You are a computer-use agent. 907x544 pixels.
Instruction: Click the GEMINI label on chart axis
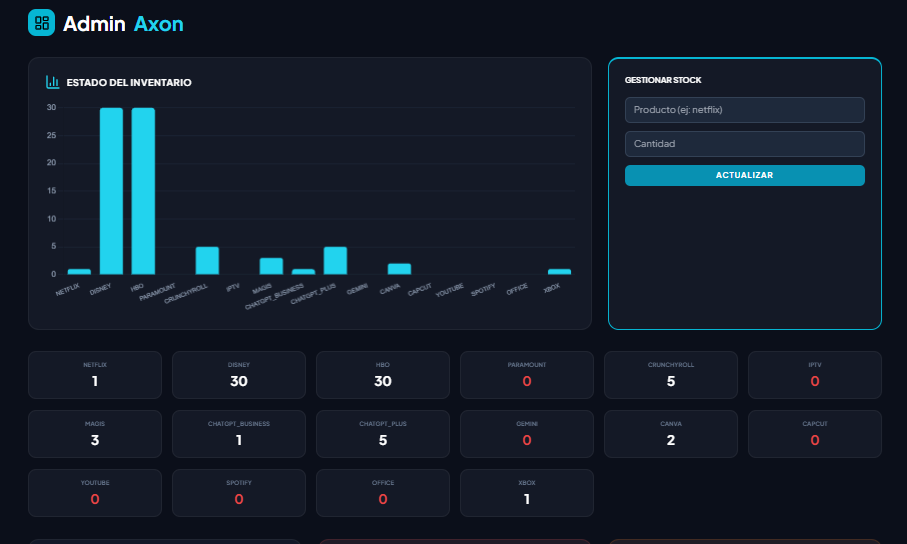[x=357, y=289]
